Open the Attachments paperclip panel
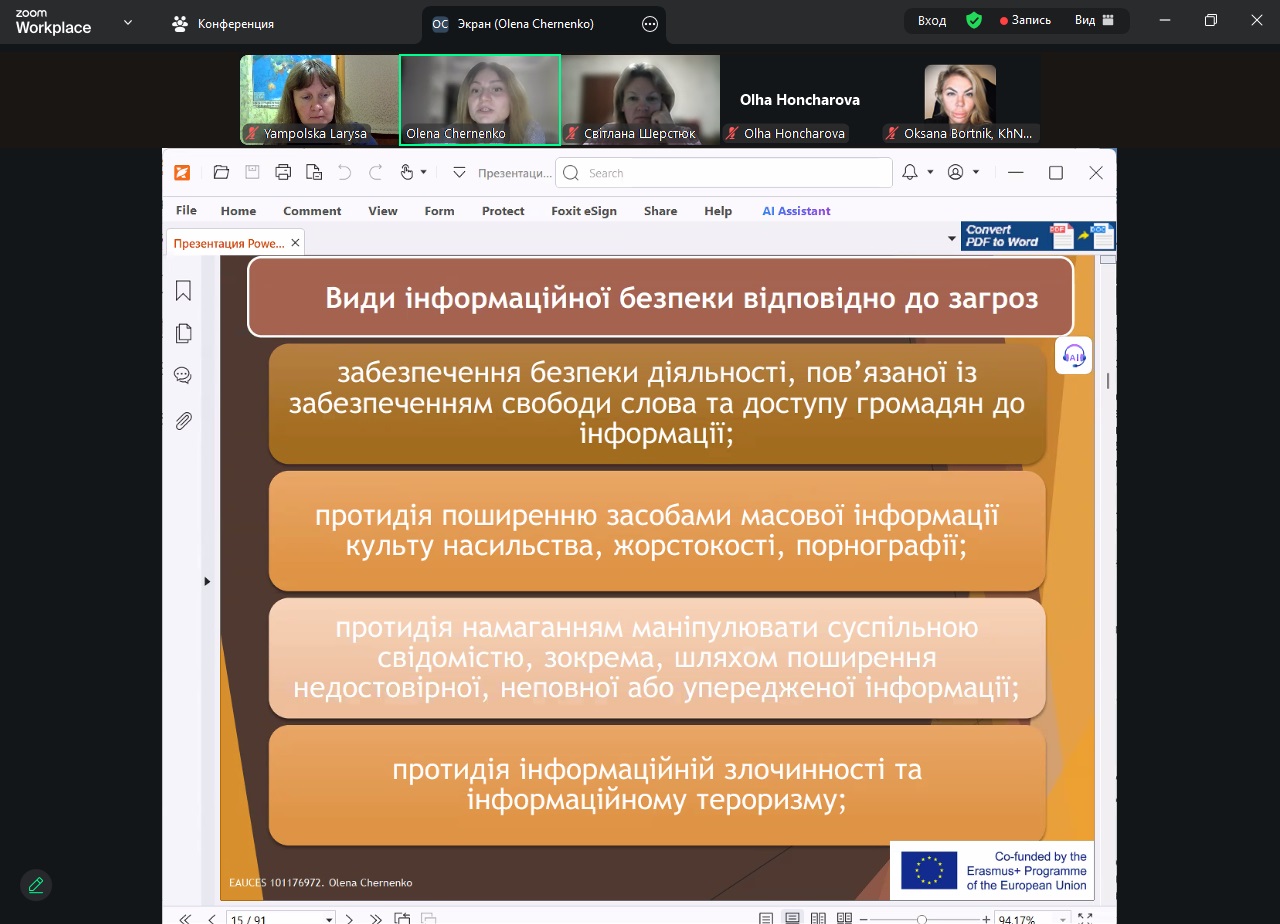1280x924 pixels. point(183,421)
